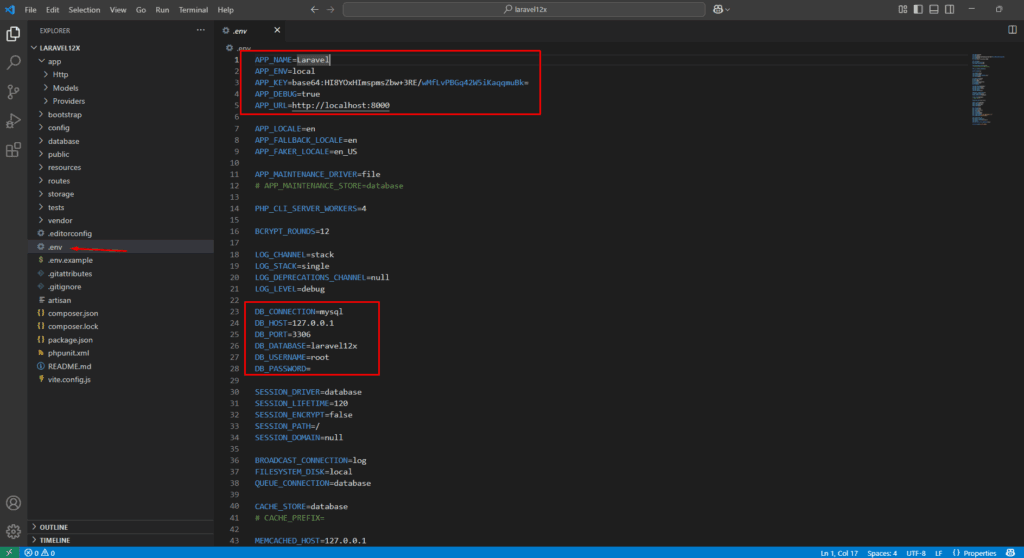The width and height of the screenshot is (1024, 558).
Task: Open the Manage gear icon
Action: [14, 531]
